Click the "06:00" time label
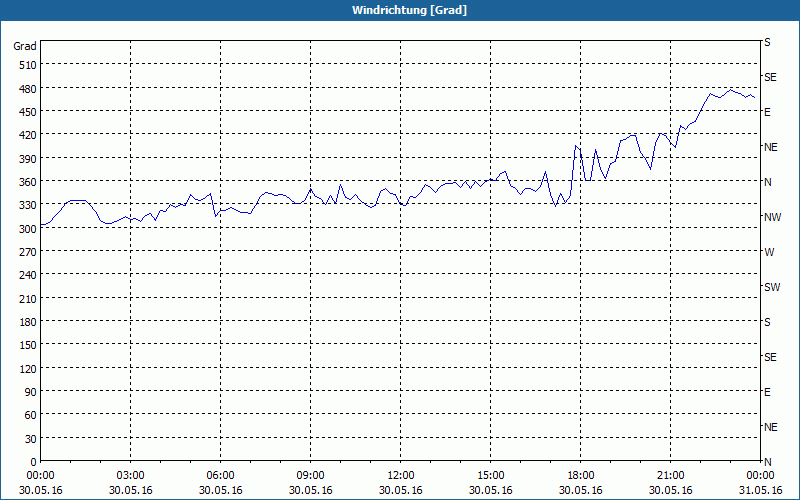The width and height of the screenshot is (800, 500). [x=220, y=476]
